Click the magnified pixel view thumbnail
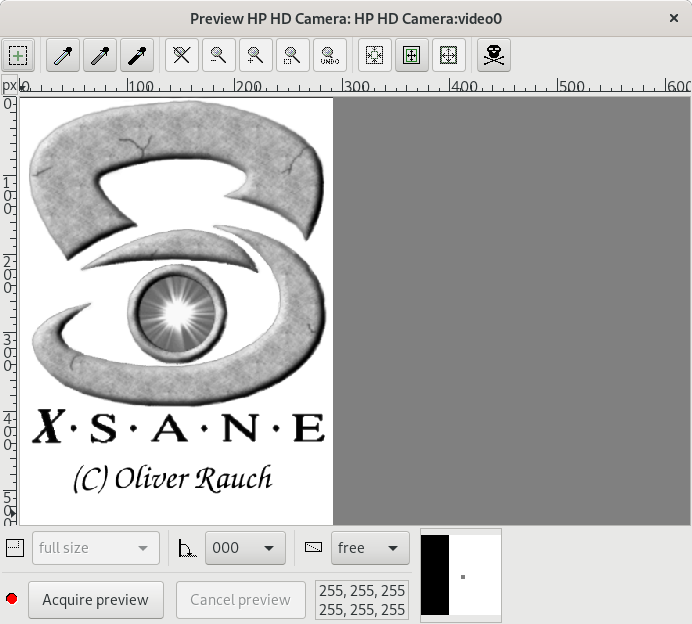The height and width of the screenshot is (624, 692). click(461, 575)
